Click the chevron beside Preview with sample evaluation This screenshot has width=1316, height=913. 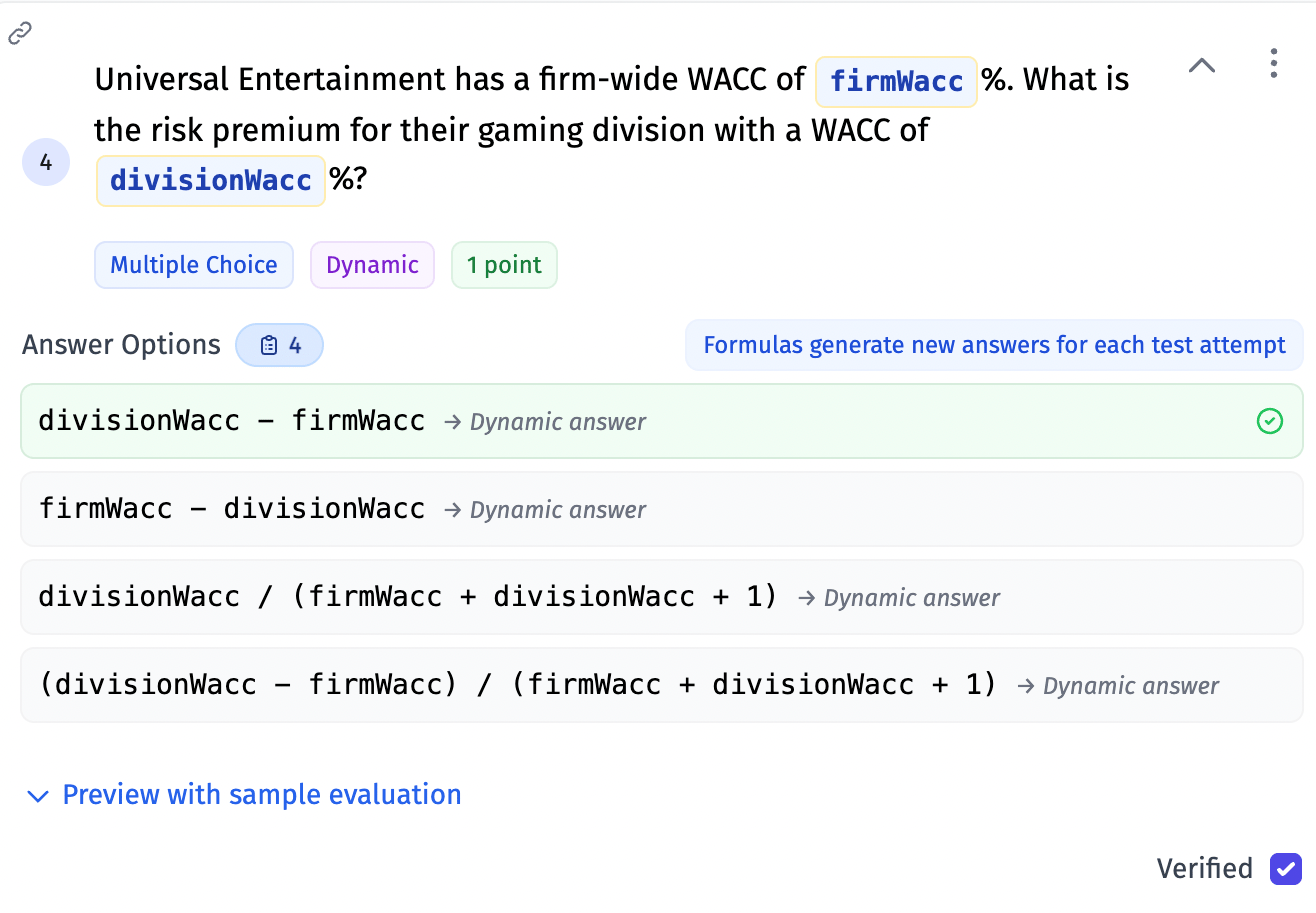coord(38,796)
